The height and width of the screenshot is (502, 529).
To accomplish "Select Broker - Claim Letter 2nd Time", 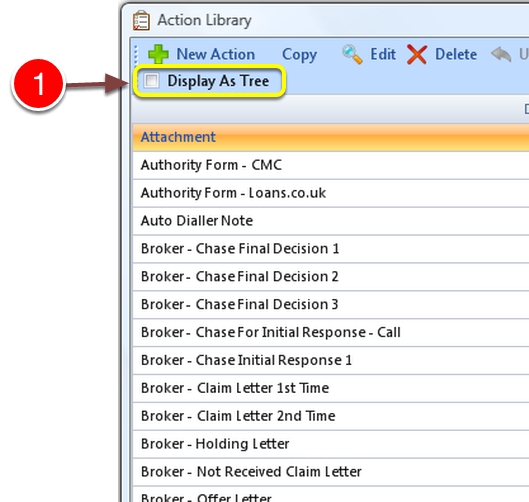I will point(331,416).
